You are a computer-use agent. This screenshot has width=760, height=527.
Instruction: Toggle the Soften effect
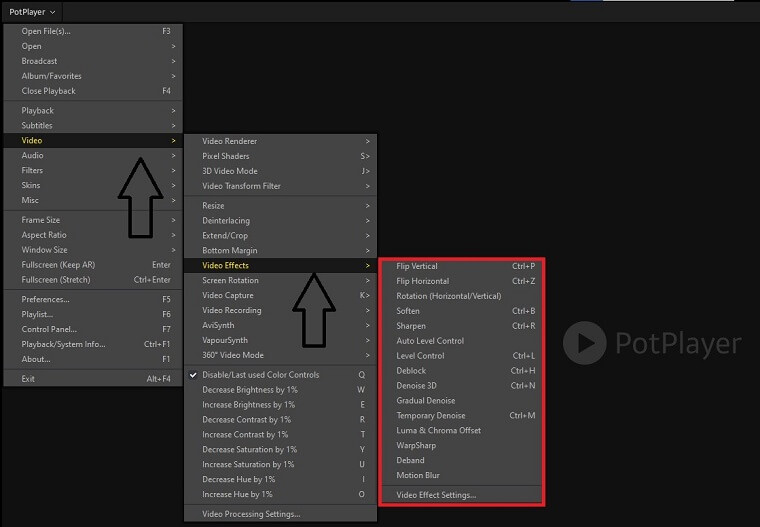[462, 311]
